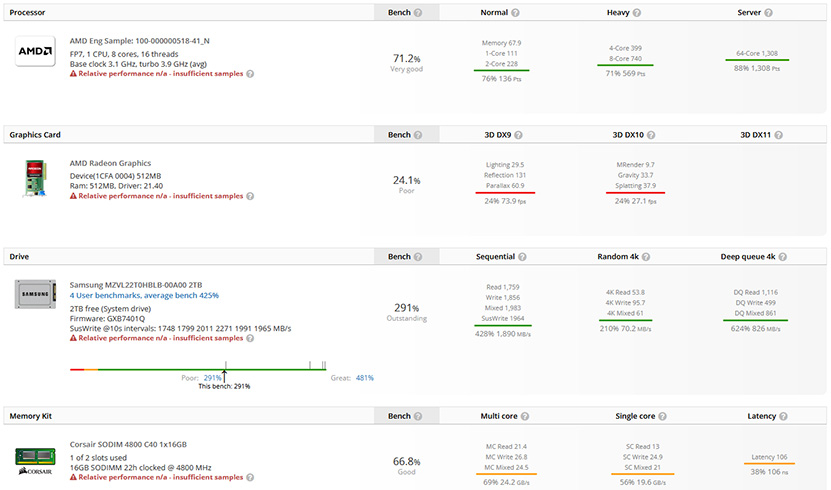Click the Drive Bench column tab

(x=406, y=257)
